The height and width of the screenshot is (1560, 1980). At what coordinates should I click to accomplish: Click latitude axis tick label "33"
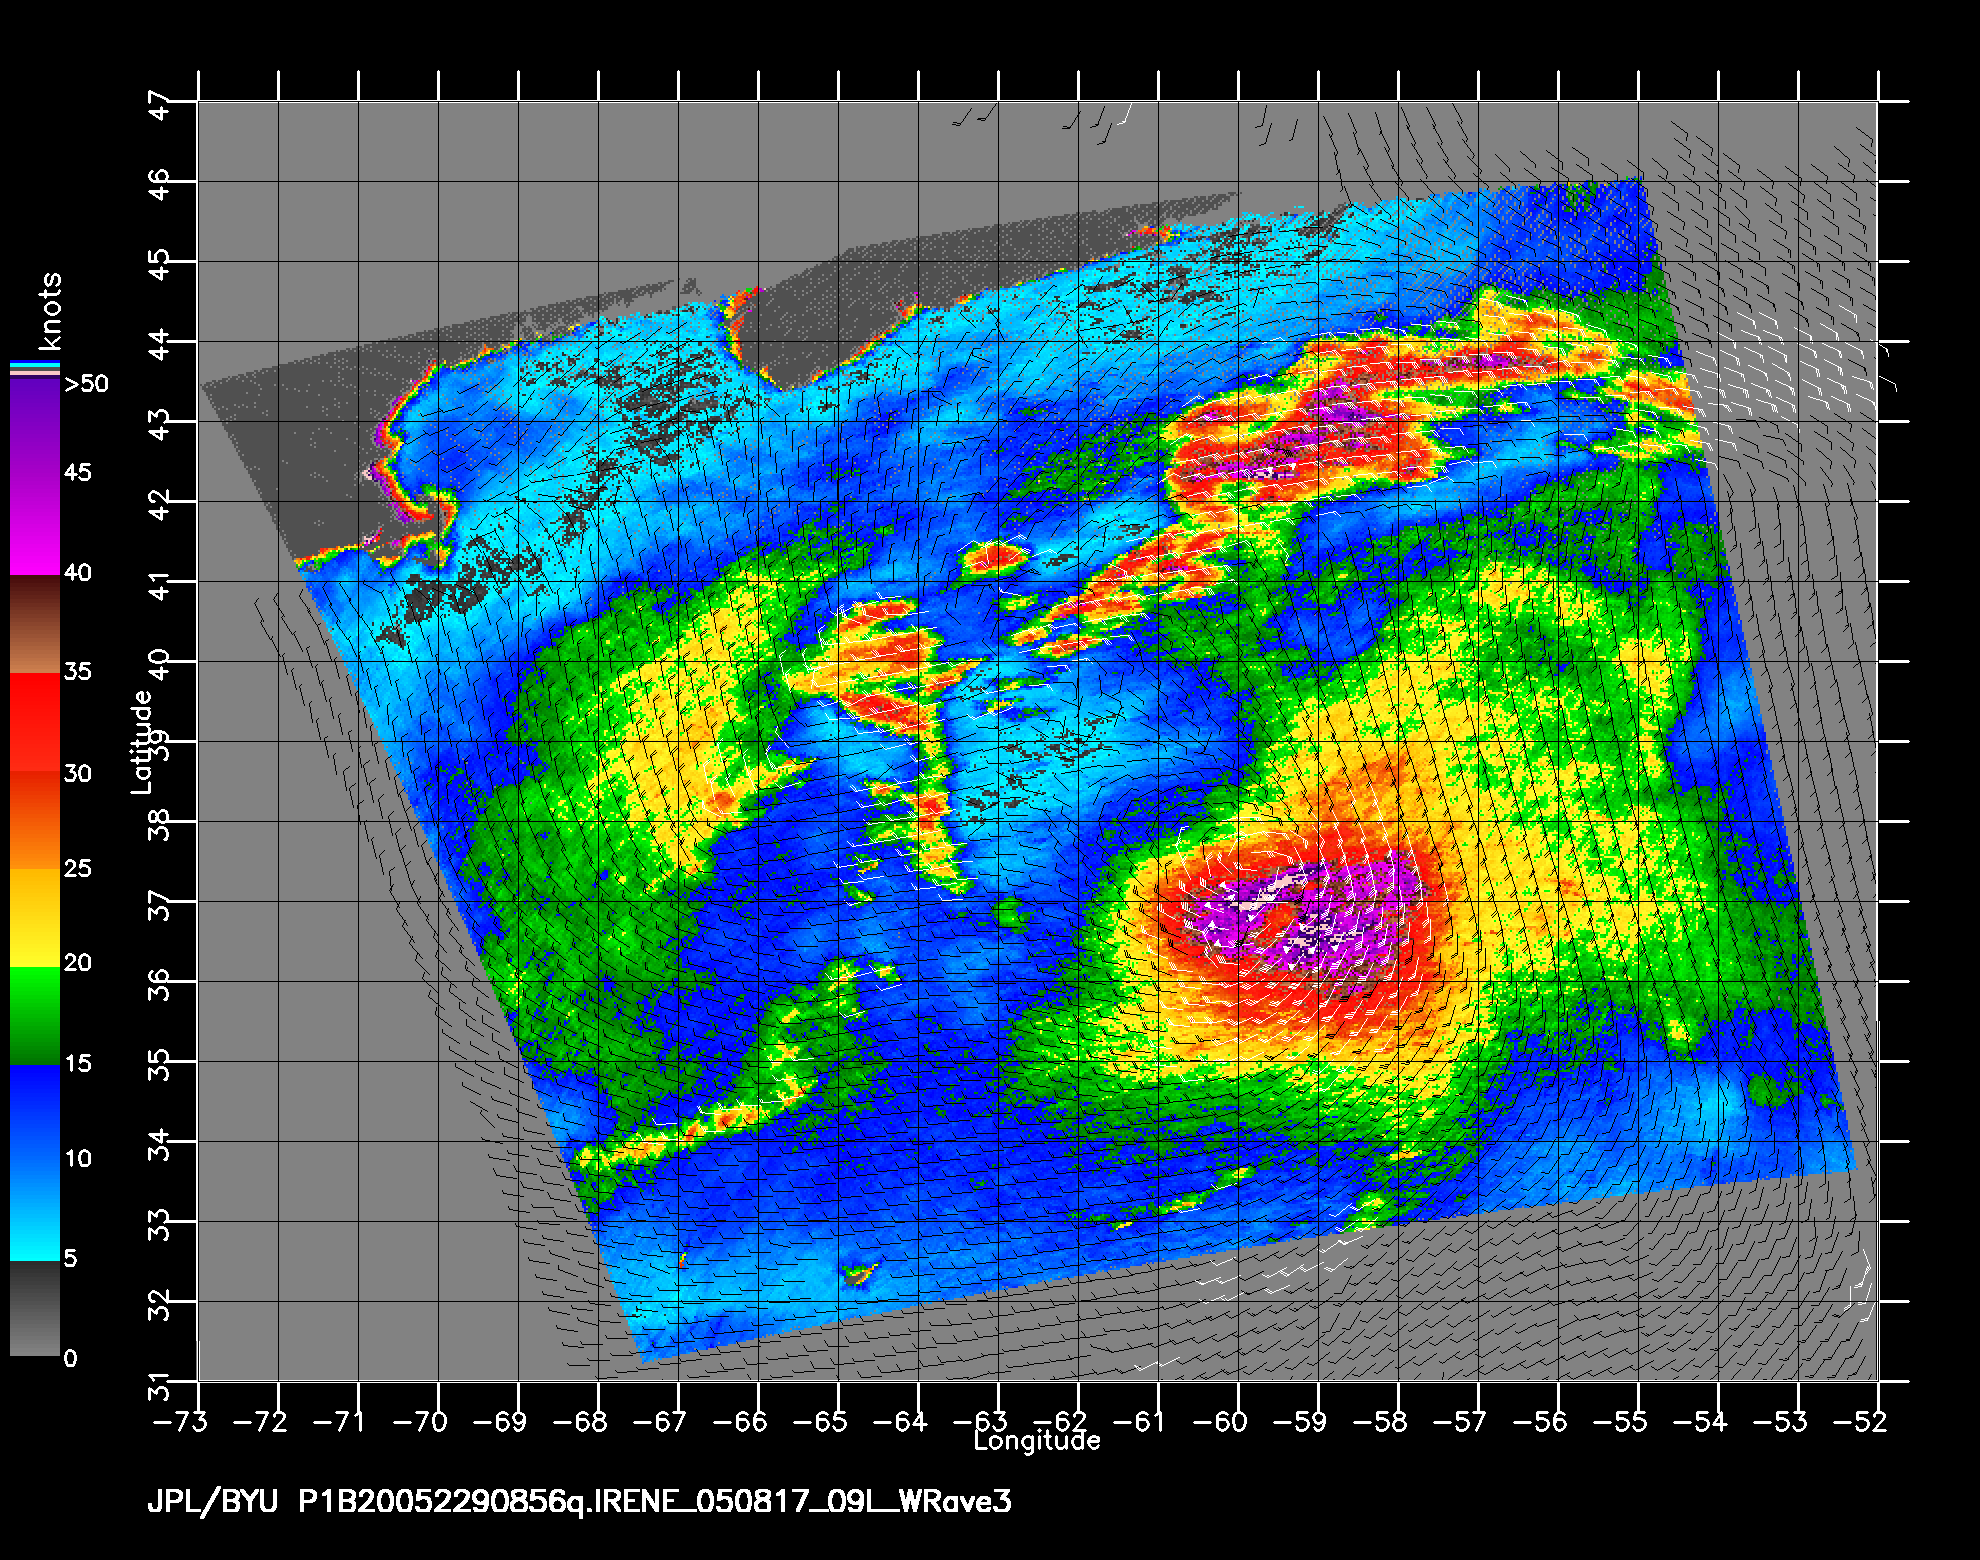click(160, 1223)
